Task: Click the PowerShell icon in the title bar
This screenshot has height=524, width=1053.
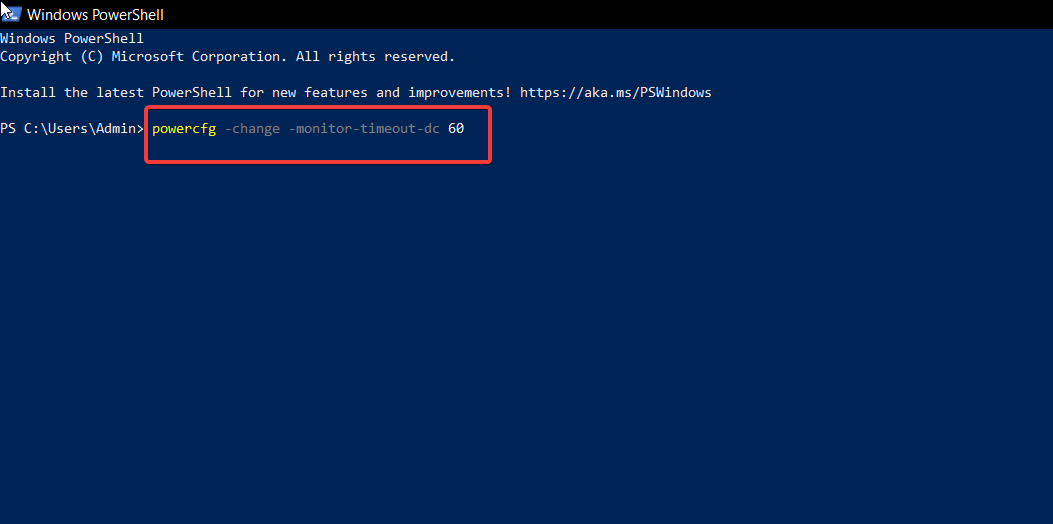Action: (x=10, y=12)
